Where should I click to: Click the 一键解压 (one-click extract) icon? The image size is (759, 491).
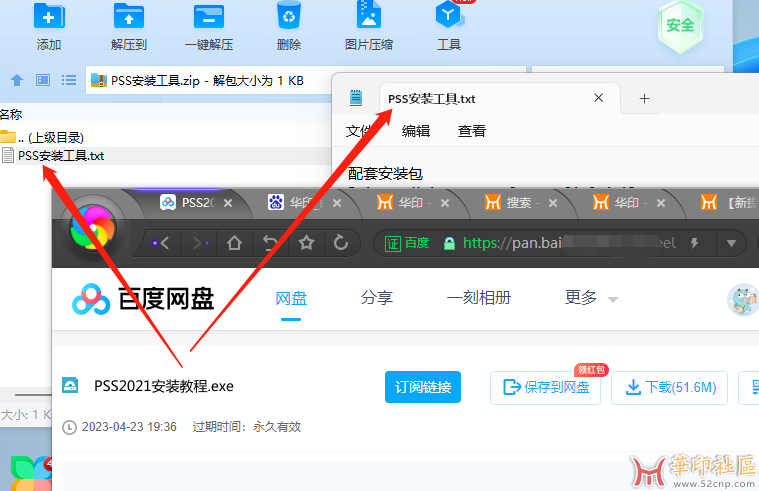209,17
